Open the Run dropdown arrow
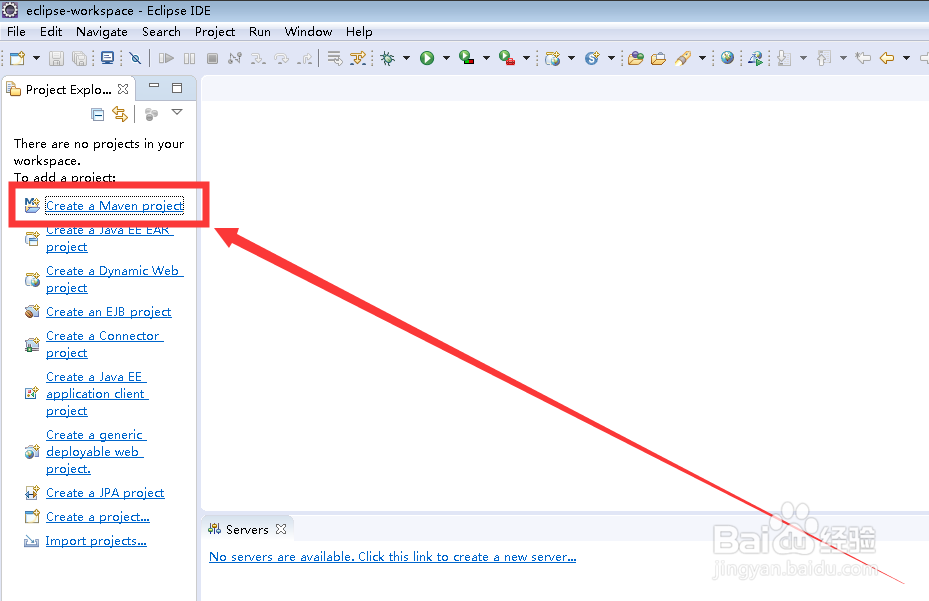The width and height of the screenshot is (929, 601). [446, 58]
